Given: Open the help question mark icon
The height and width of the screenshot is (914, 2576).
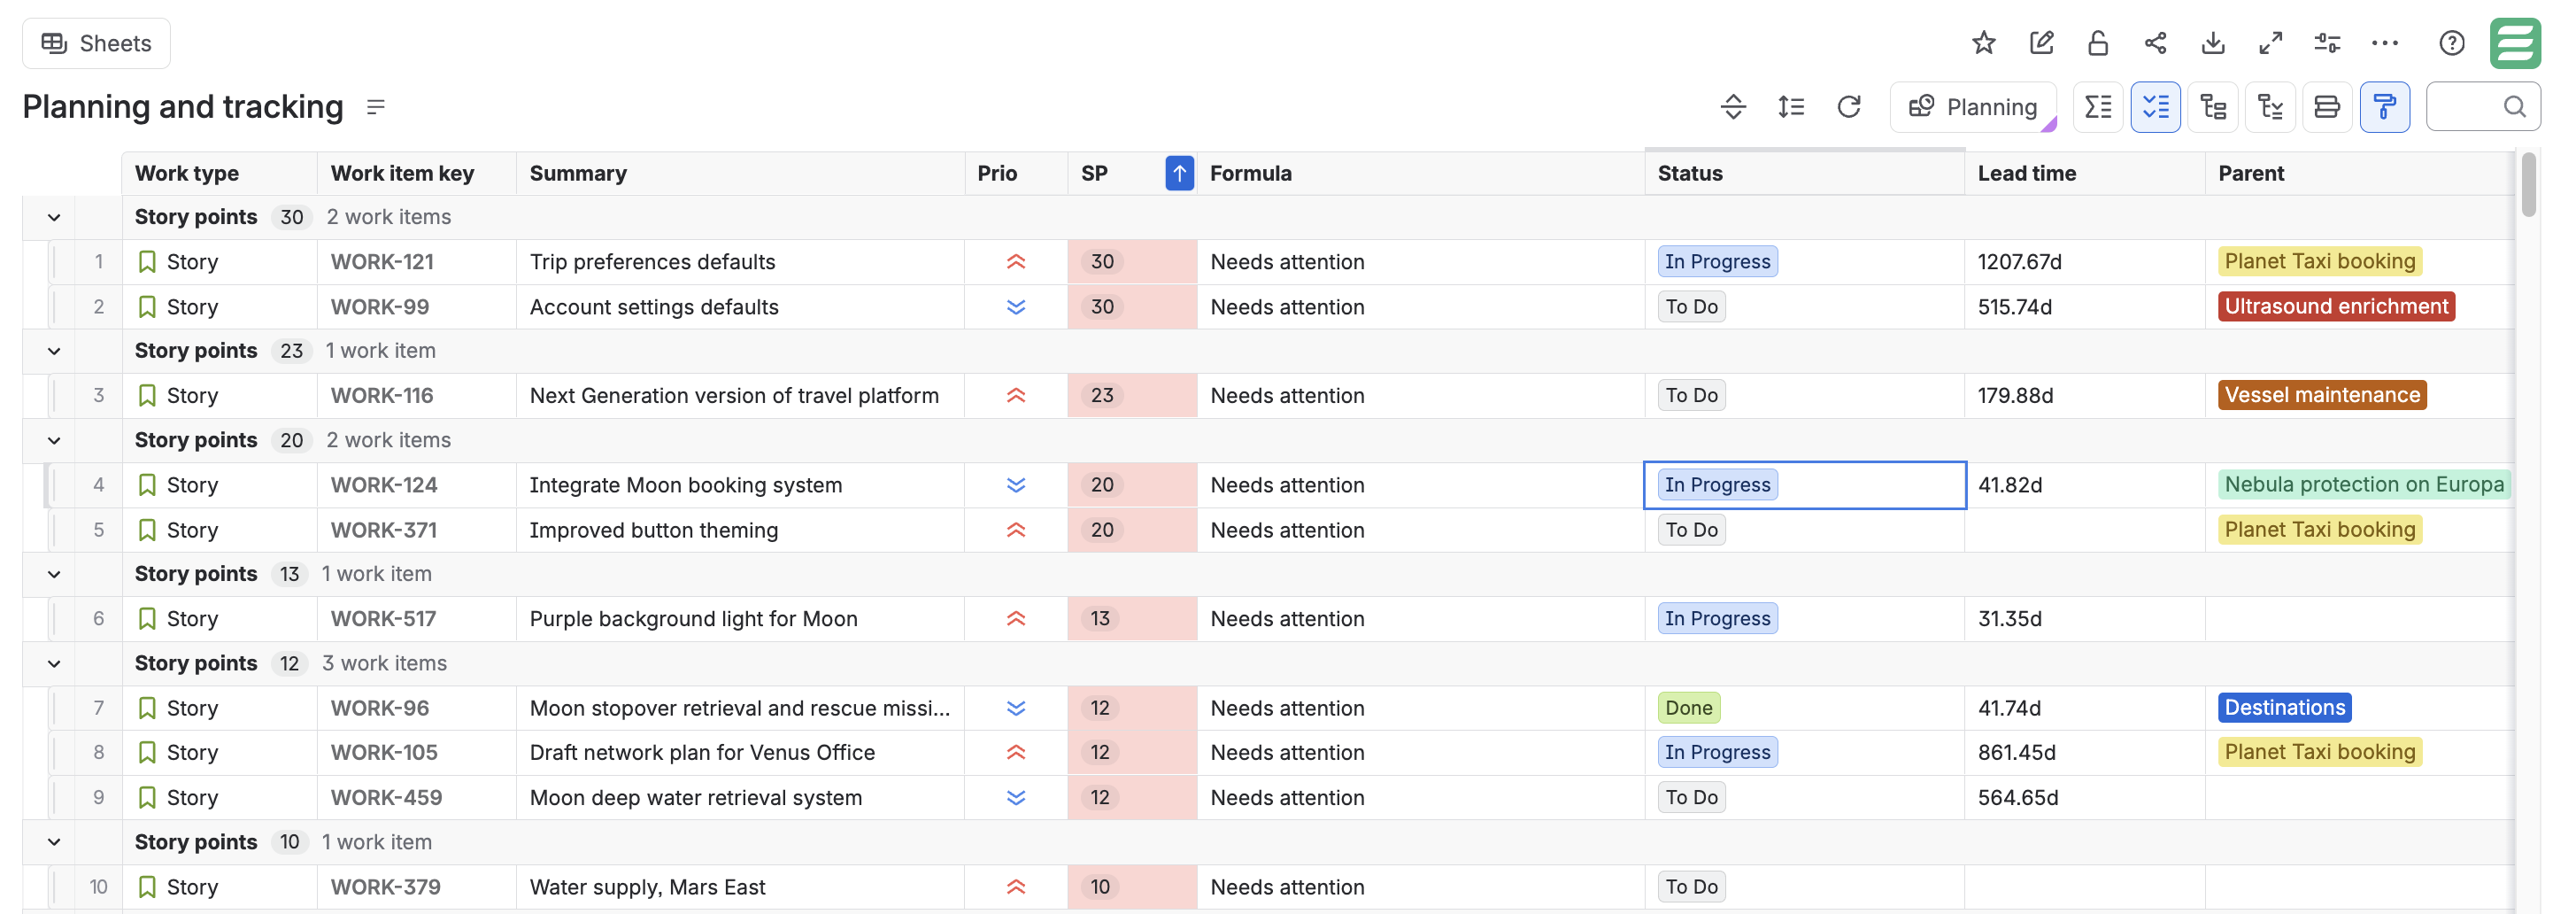Looking at the screenshot, I should point(2451,43).
